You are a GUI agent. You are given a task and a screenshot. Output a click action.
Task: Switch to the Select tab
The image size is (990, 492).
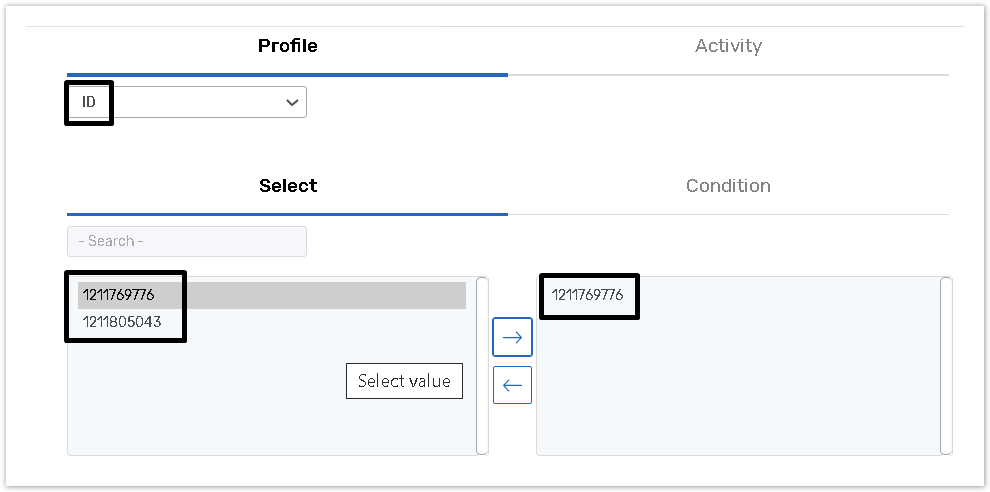[287, 186]
